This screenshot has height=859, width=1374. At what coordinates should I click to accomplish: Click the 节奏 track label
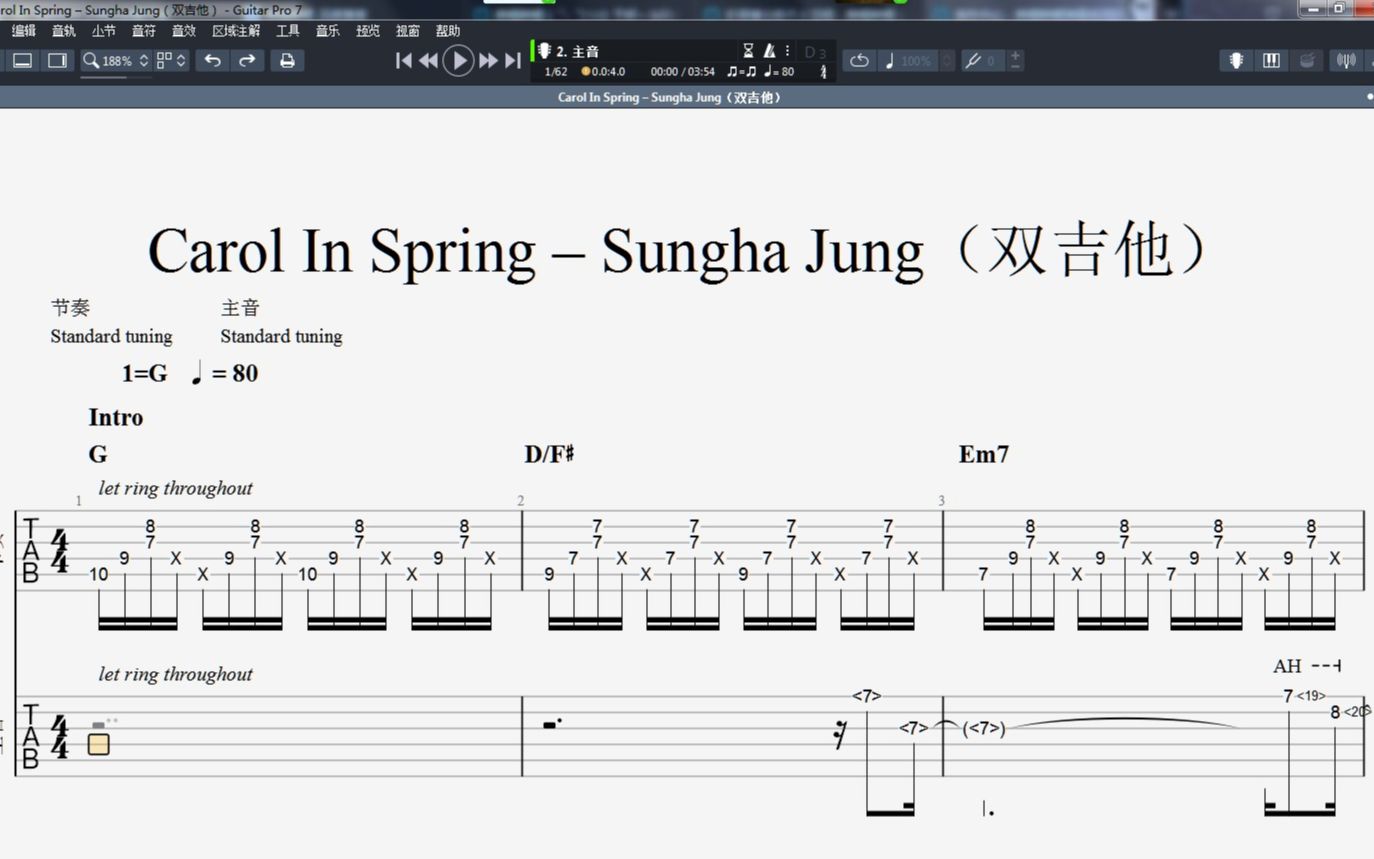coord(70,308)
